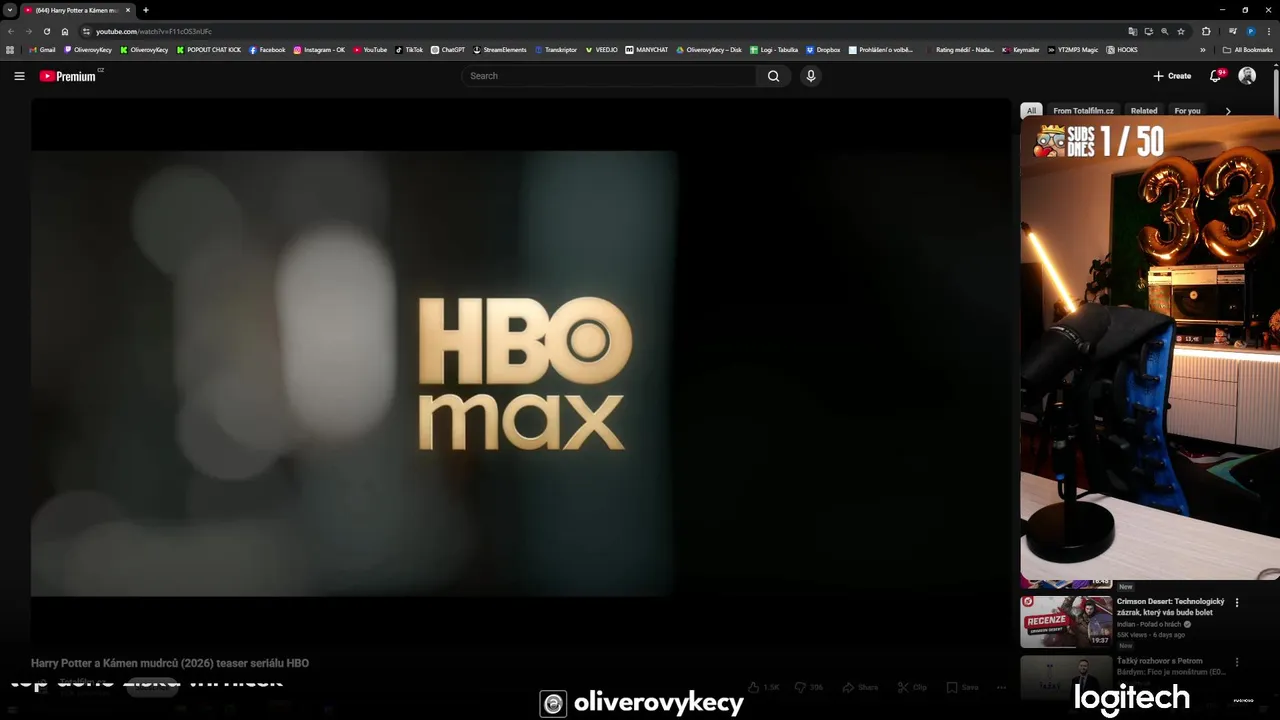The height and width of the screenshot is (720, 1280).
Task: Open OliverovyKecy – Disk bookmark
Action: [709, 49]
